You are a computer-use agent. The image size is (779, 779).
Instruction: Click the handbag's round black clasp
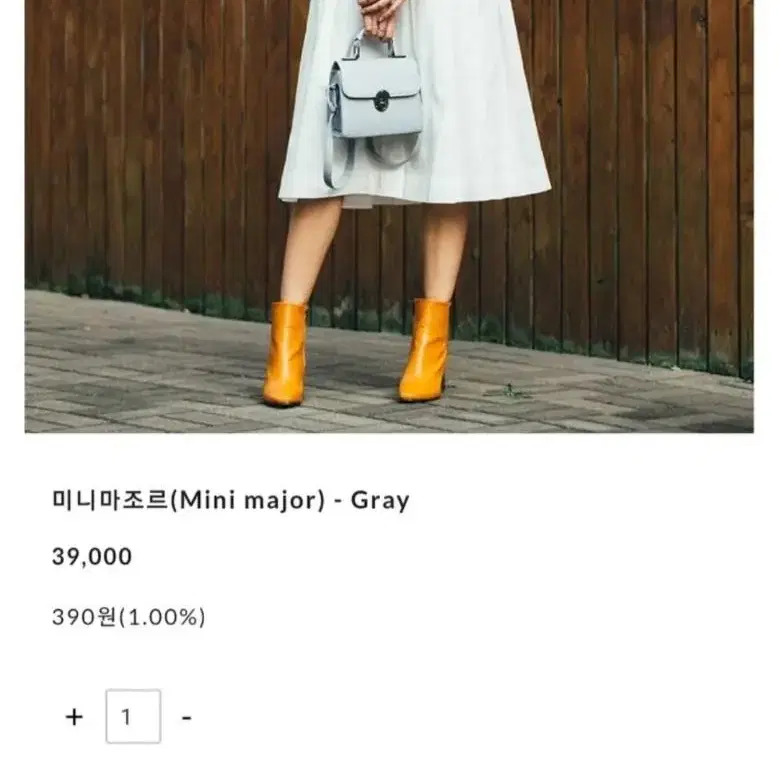tap(382, 101)
